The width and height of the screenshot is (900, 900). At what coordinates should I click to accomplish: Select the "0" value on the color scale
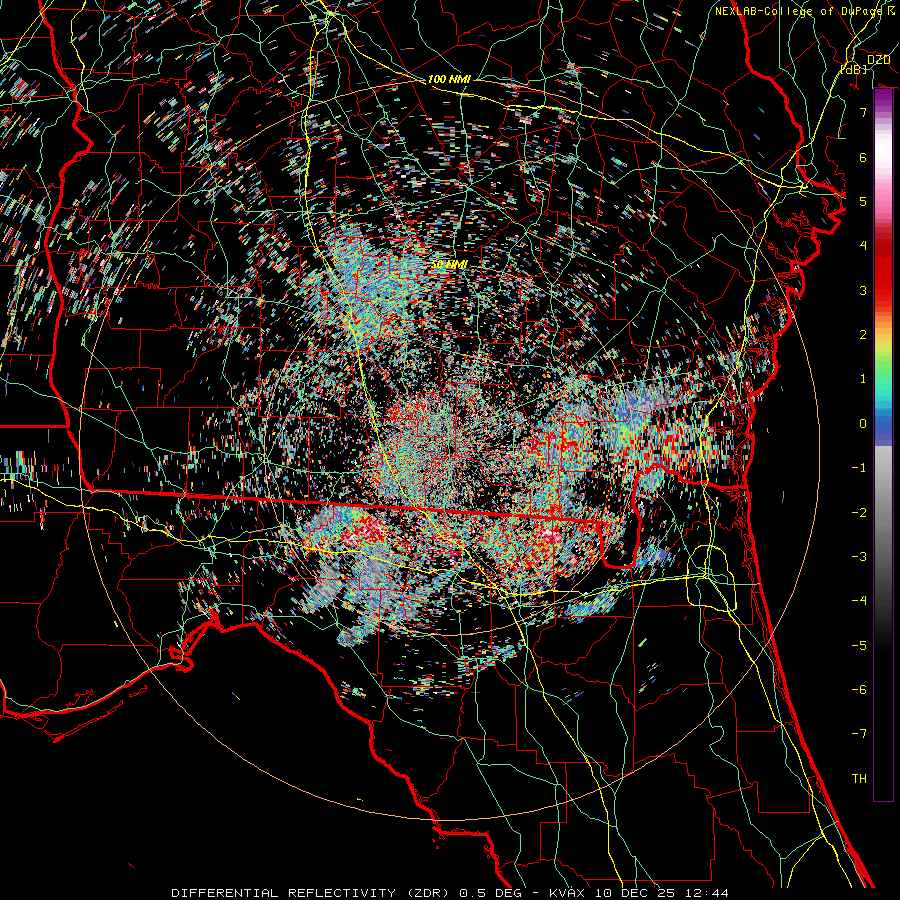[863, 424]
